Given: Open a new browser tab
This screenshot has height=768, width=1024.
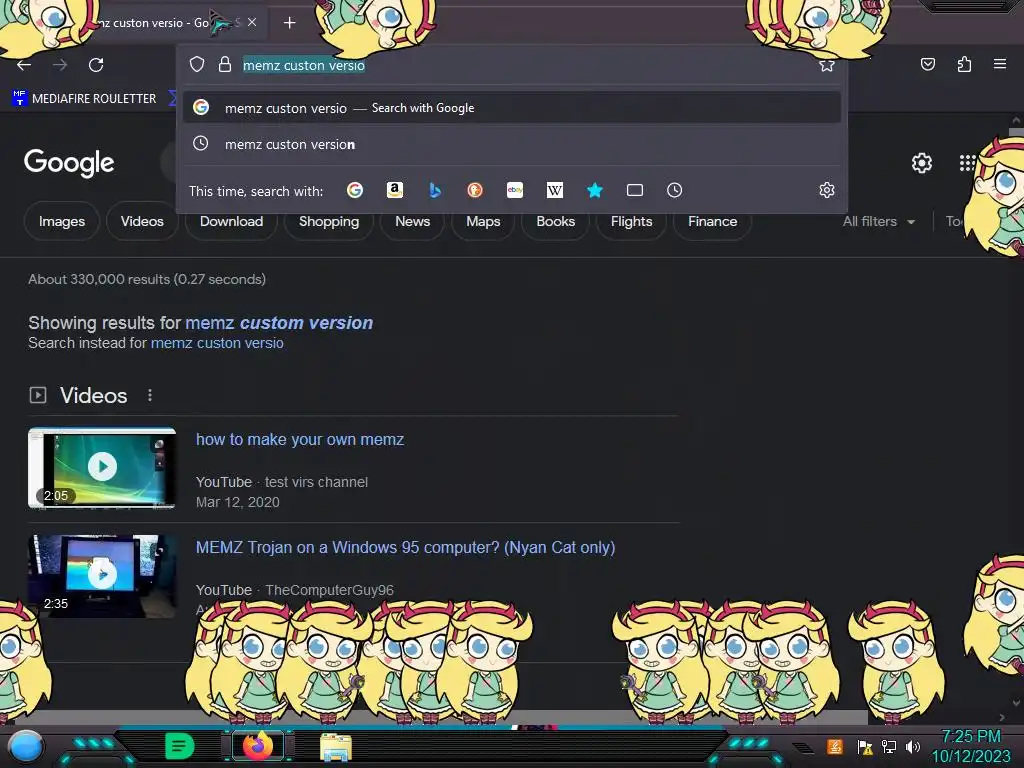Looking at the screenshot, I should pyautogui.click(x=289, y=23).
